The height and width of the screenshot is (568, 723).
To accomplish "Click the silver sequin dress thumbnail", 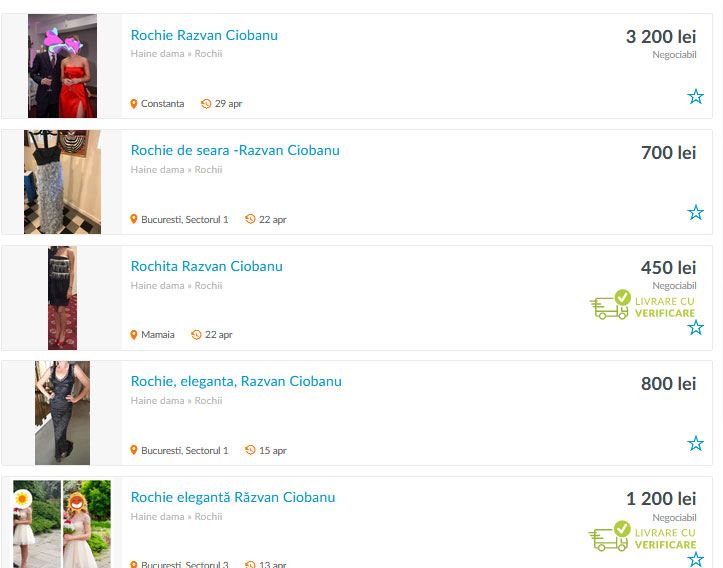I will (x=62, y=182).
